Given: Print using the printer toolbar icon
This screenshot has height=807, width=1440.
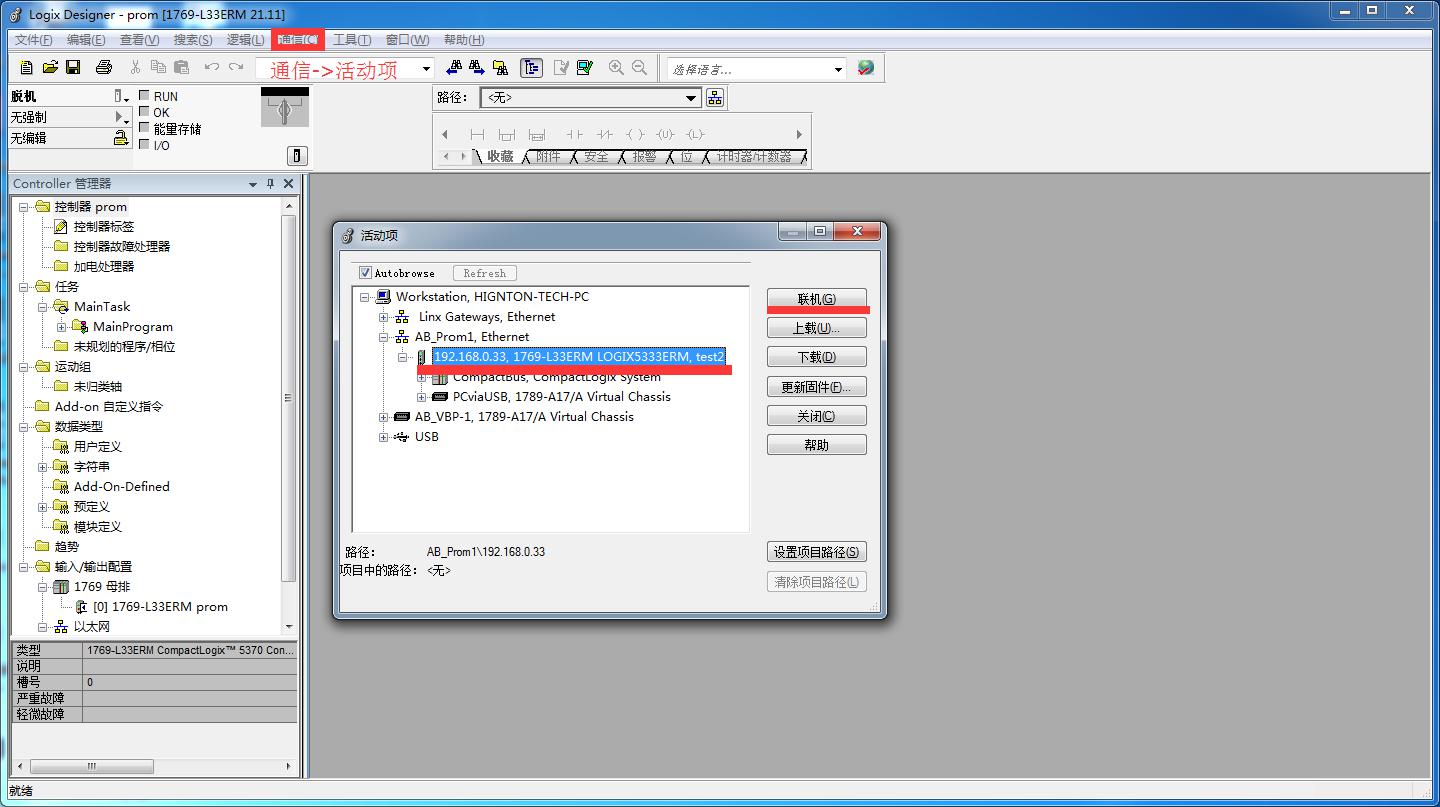Looking at the screenshot, I should click(102, 67).
